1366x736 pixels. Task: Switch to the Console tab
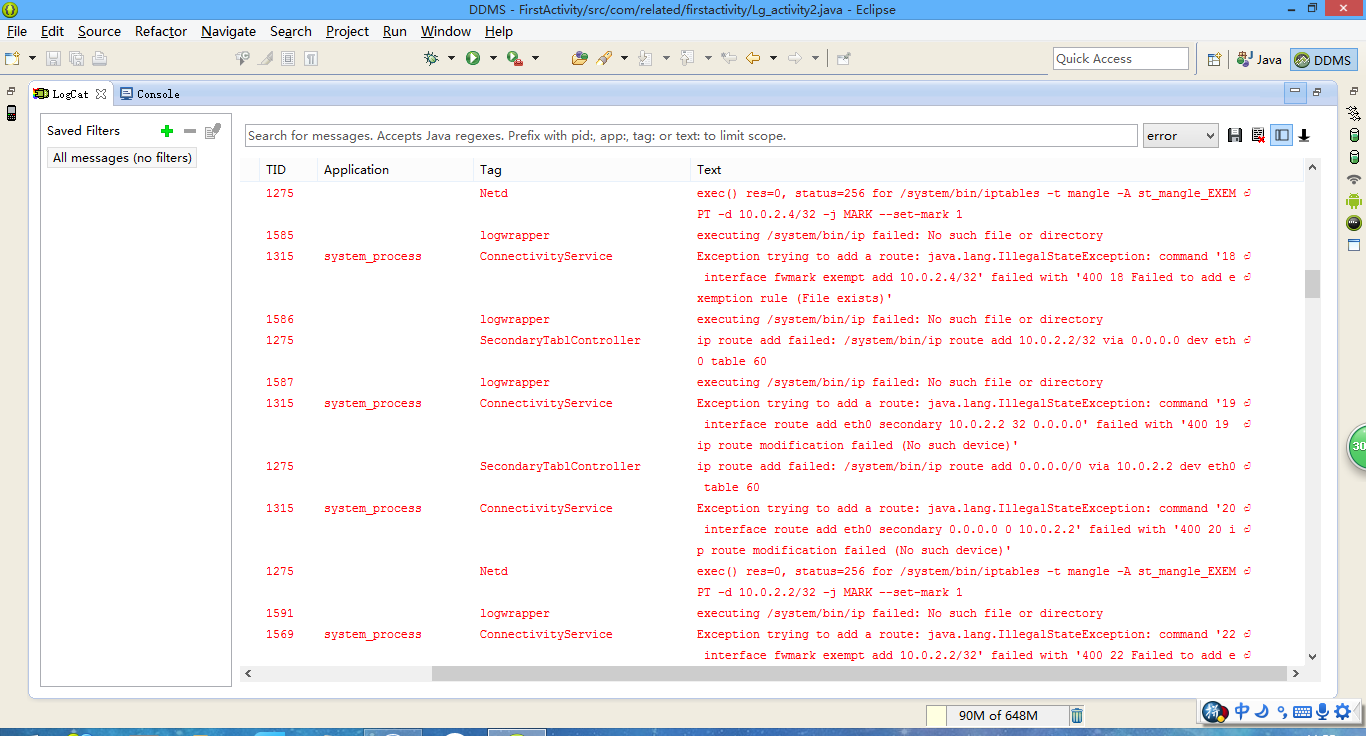pos(150,94)
